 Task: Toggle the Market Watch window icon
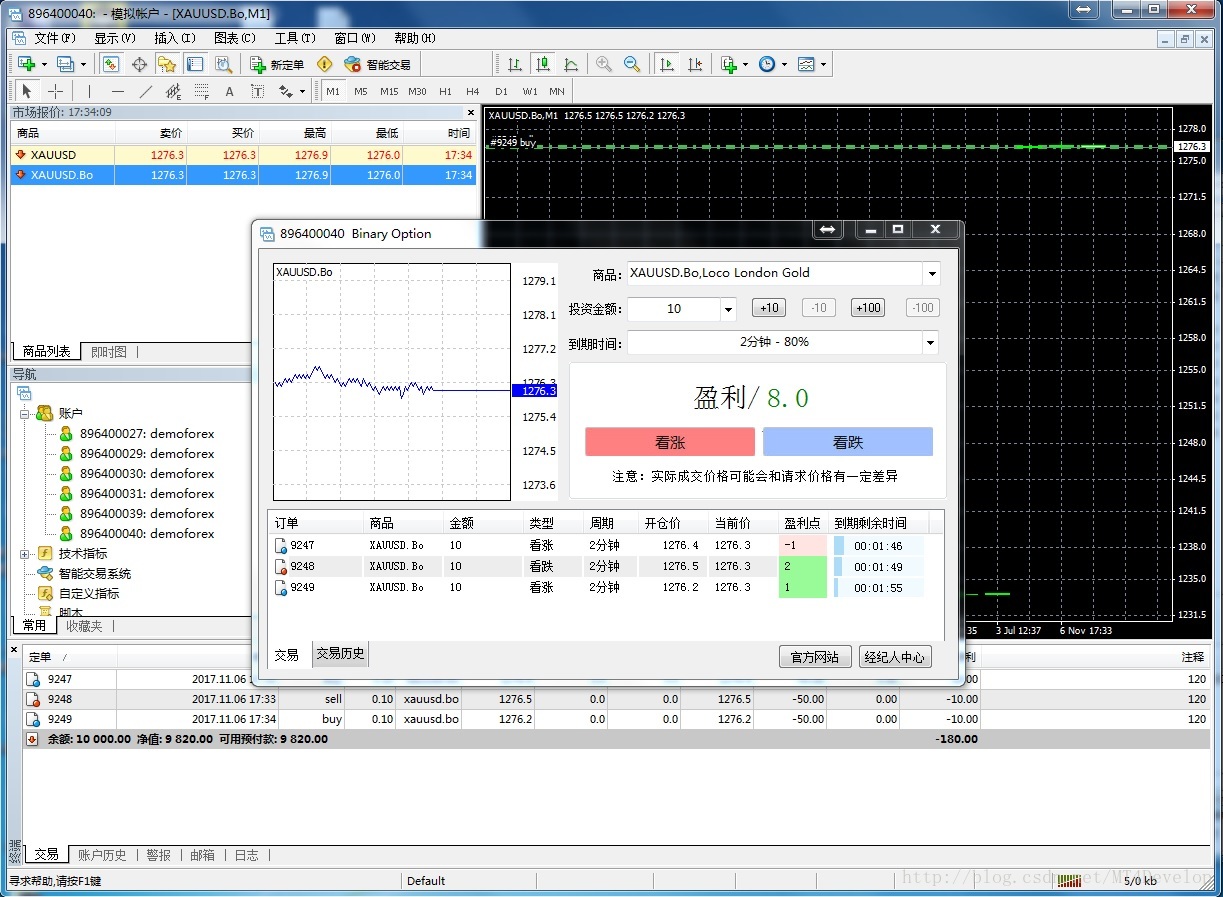coord(112,64)
